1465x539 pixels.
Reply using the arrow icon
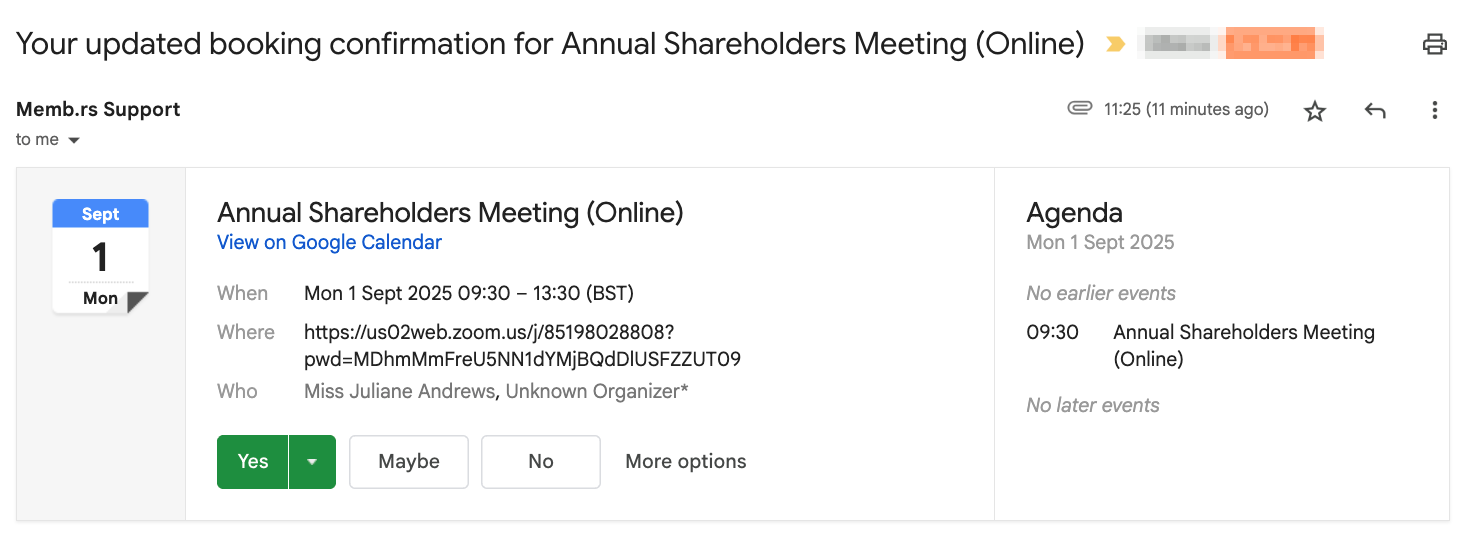tap(1375, 111)
